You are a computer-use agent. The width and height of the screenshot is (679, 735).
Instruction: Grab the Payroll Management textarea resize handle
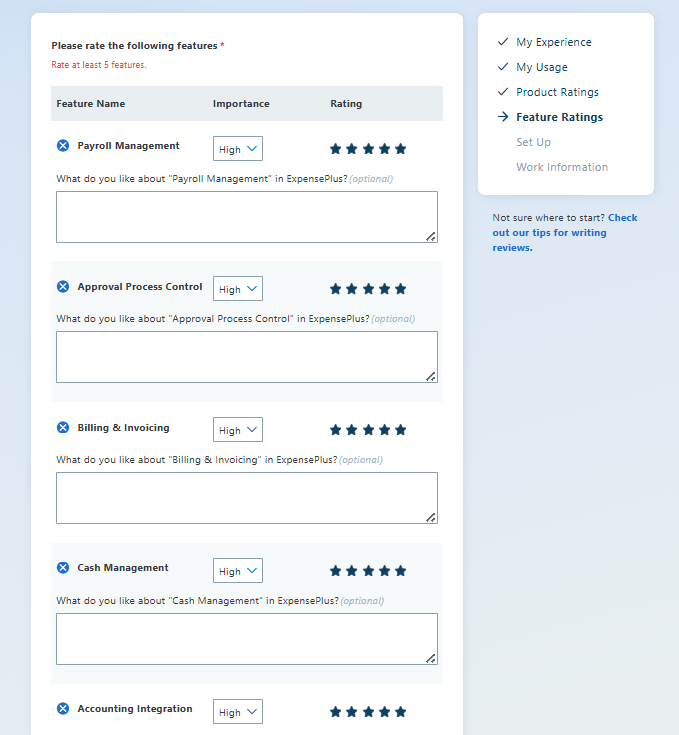point(431,237)
